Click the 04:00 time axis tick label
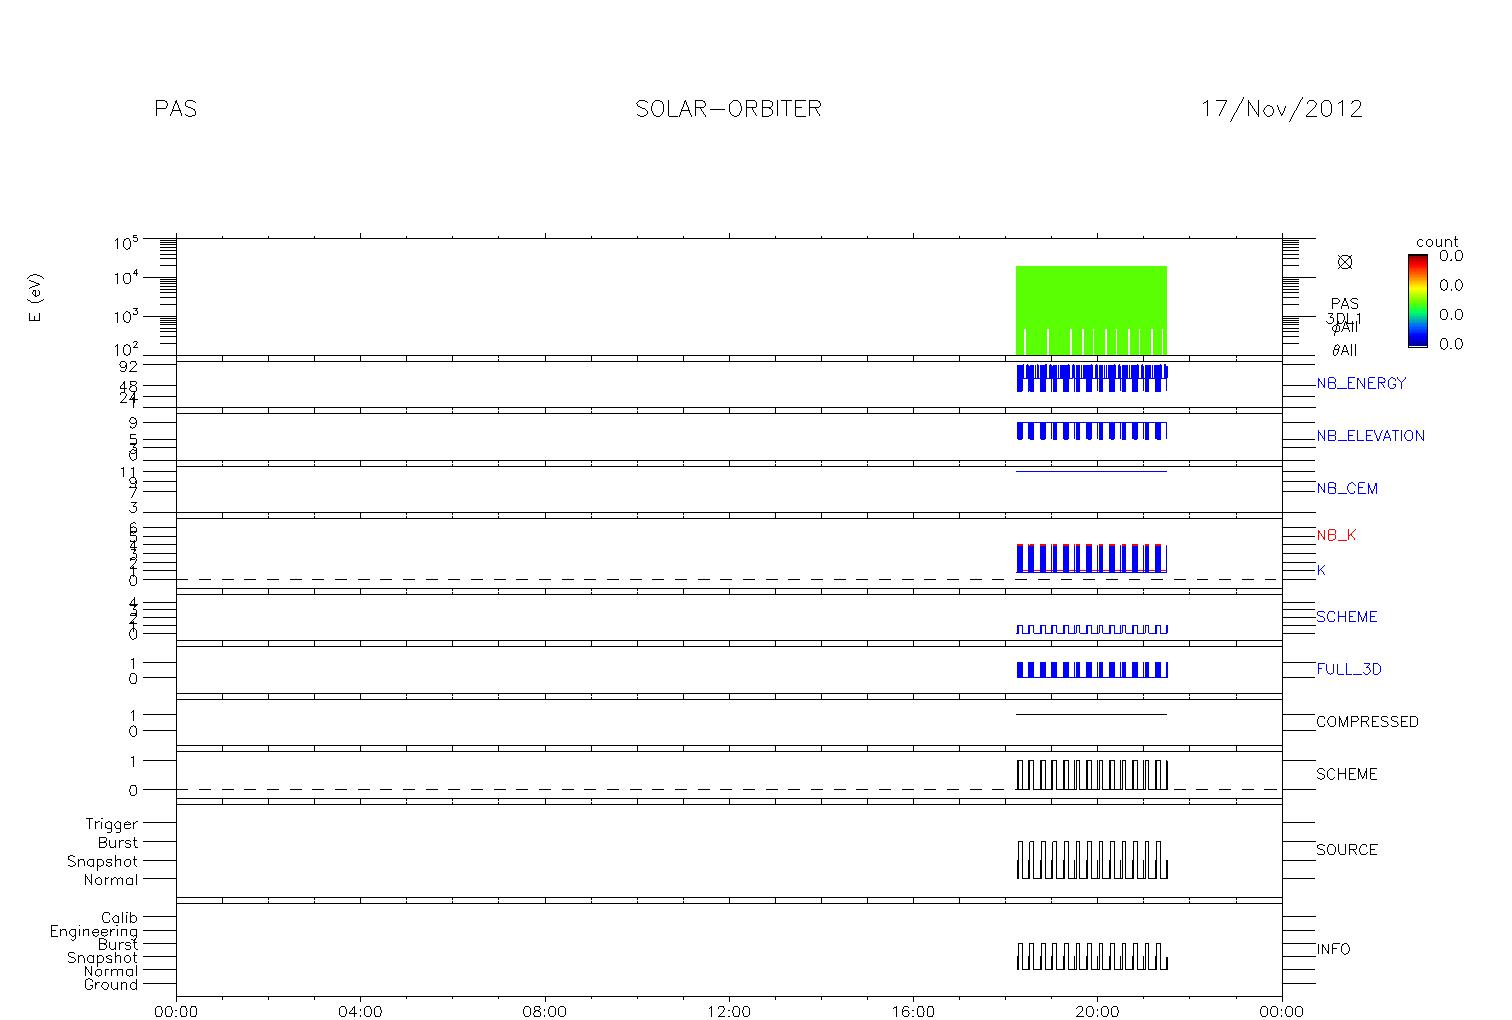This screenshot has width=1512, height=1020. 361,1011
